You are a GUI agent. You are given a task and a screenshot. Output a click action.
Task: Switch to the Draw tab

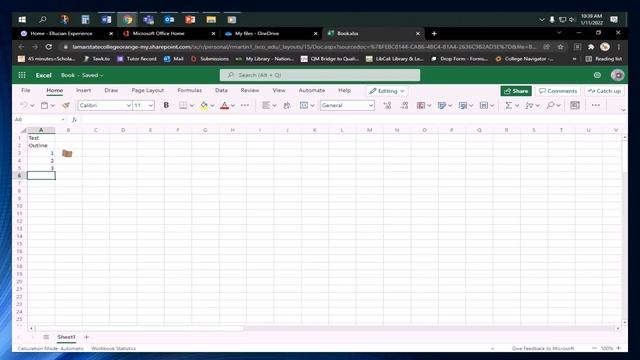tap(111, 90)
